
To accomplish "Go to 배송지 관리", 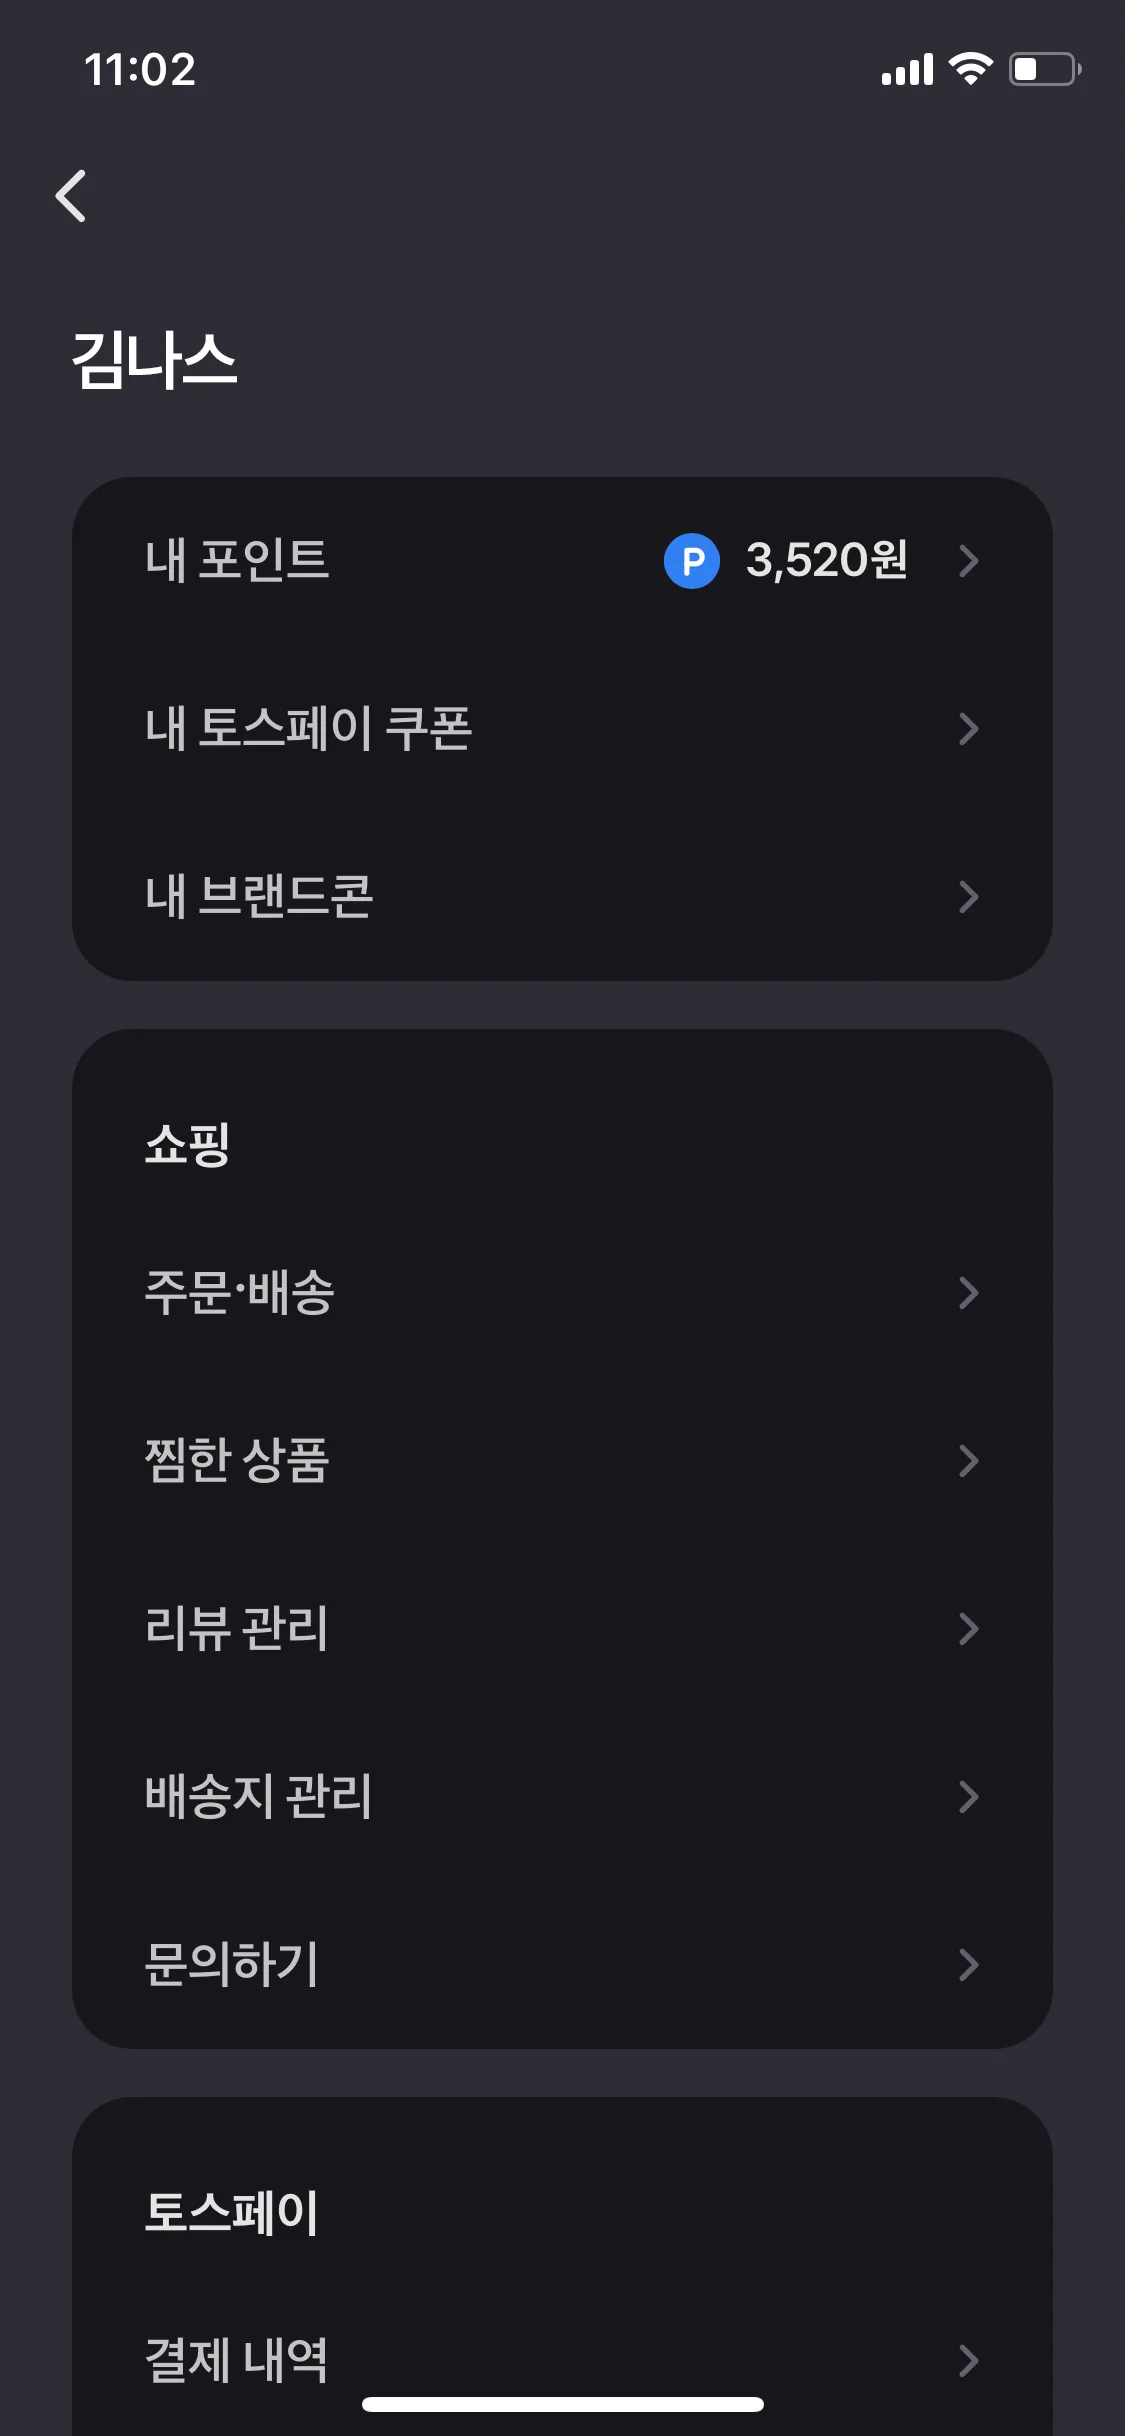I will click(x=562, y=1797).
